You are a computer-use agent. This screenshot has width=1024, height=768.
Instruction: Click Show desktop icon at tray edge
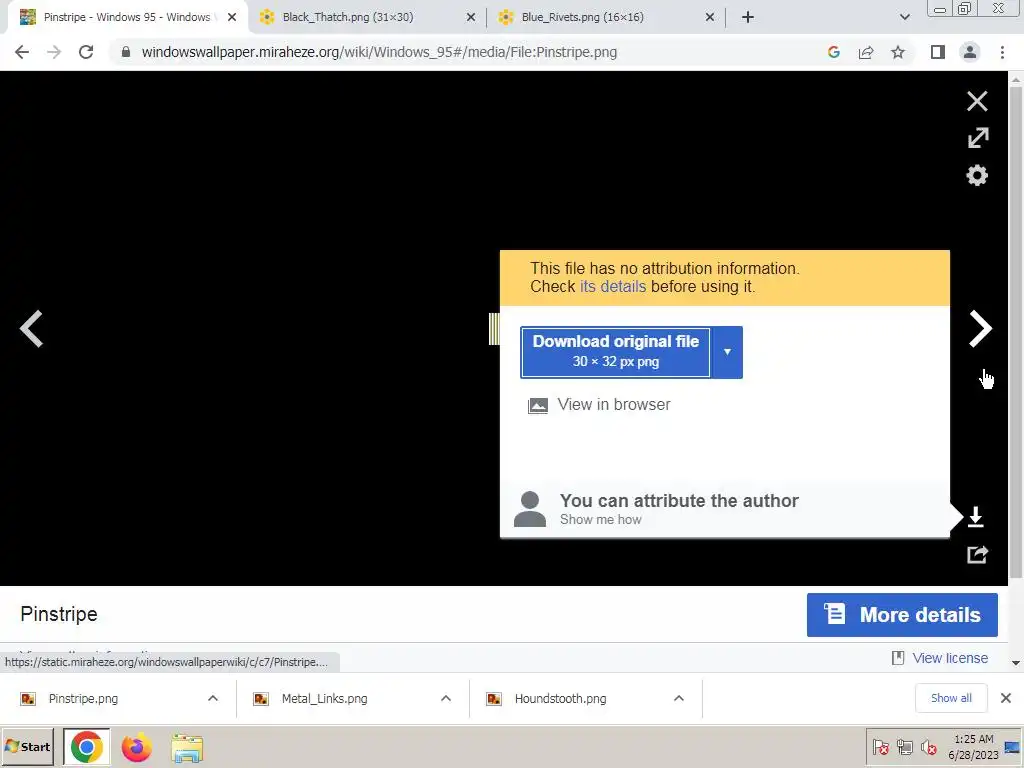pos(1014,747)
